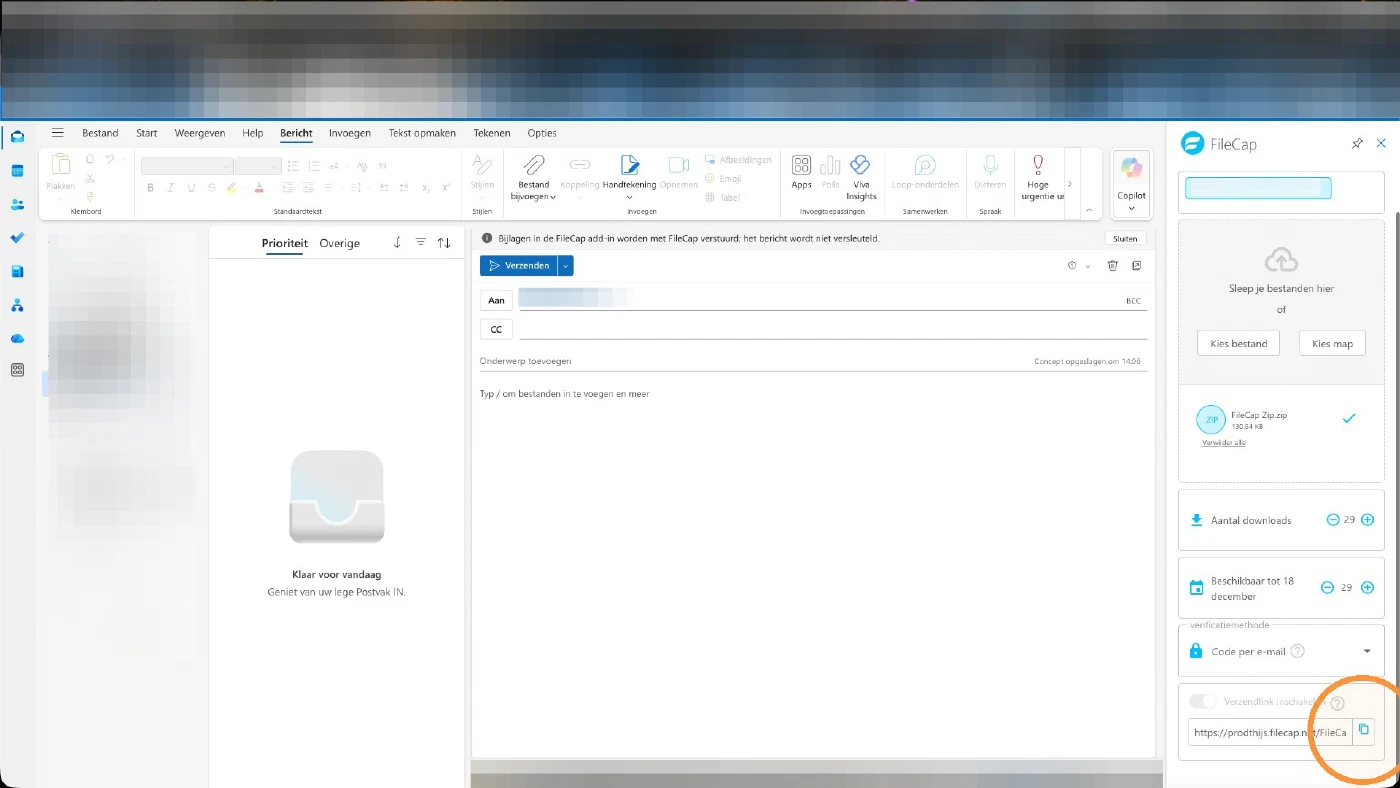Click the Verwijder alle link
The width and height of the screenshot is (1400, 788).
tap(1223, 443)
